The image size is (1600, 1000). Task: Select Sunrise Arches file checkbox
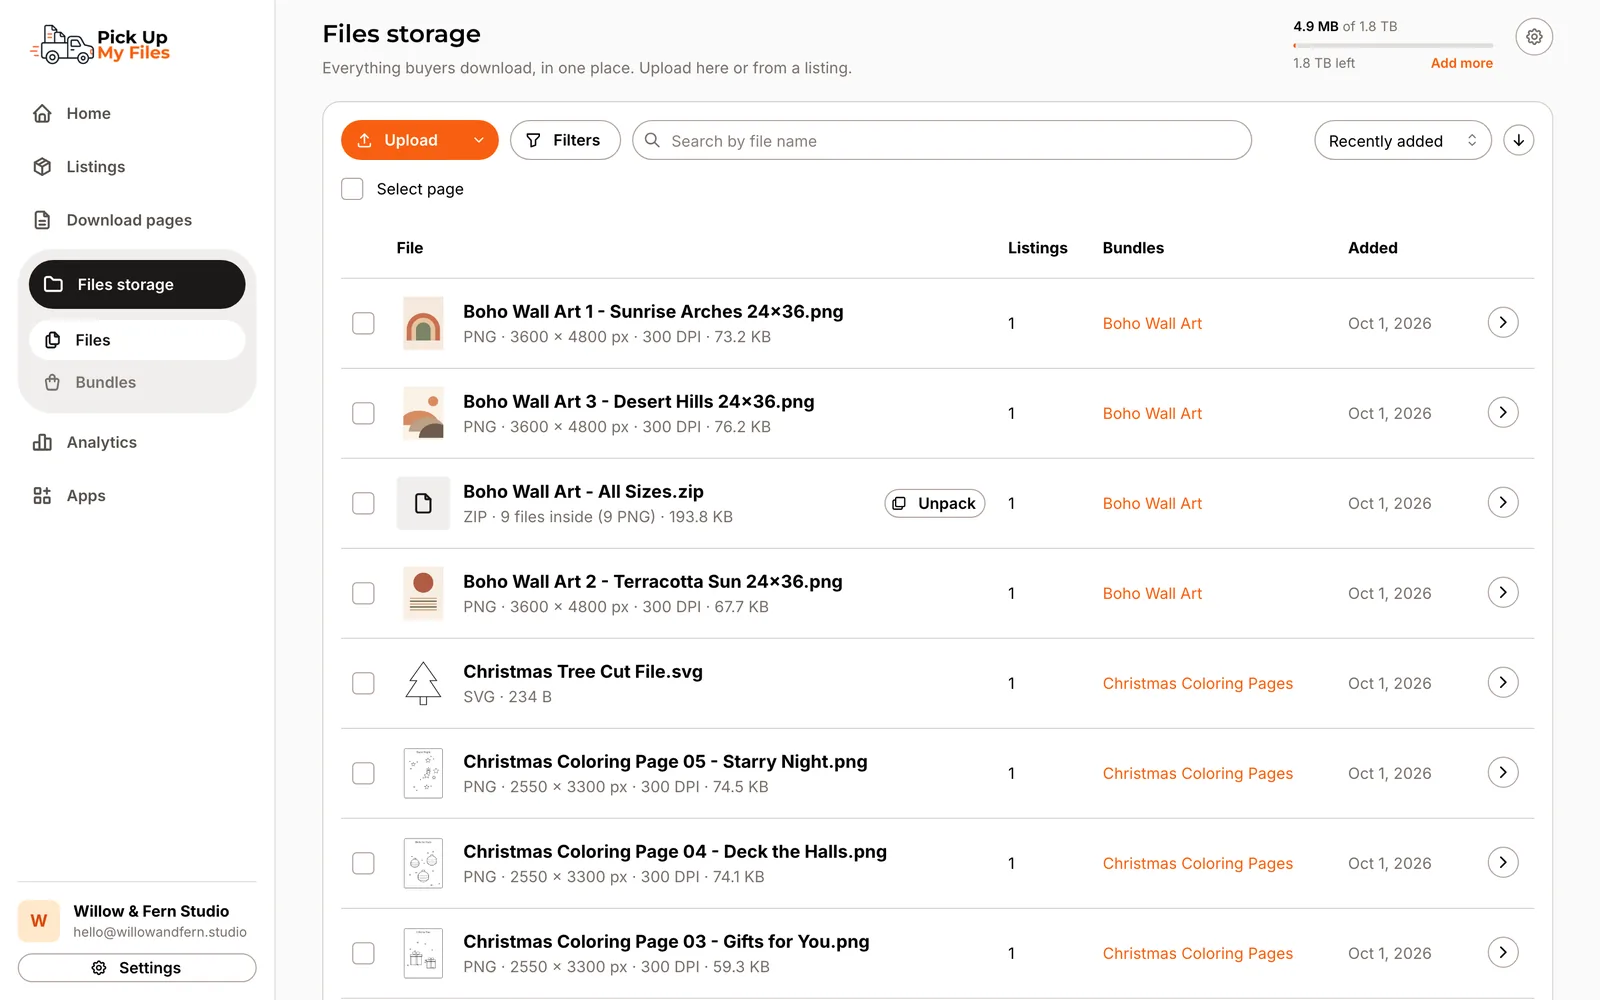363,323
